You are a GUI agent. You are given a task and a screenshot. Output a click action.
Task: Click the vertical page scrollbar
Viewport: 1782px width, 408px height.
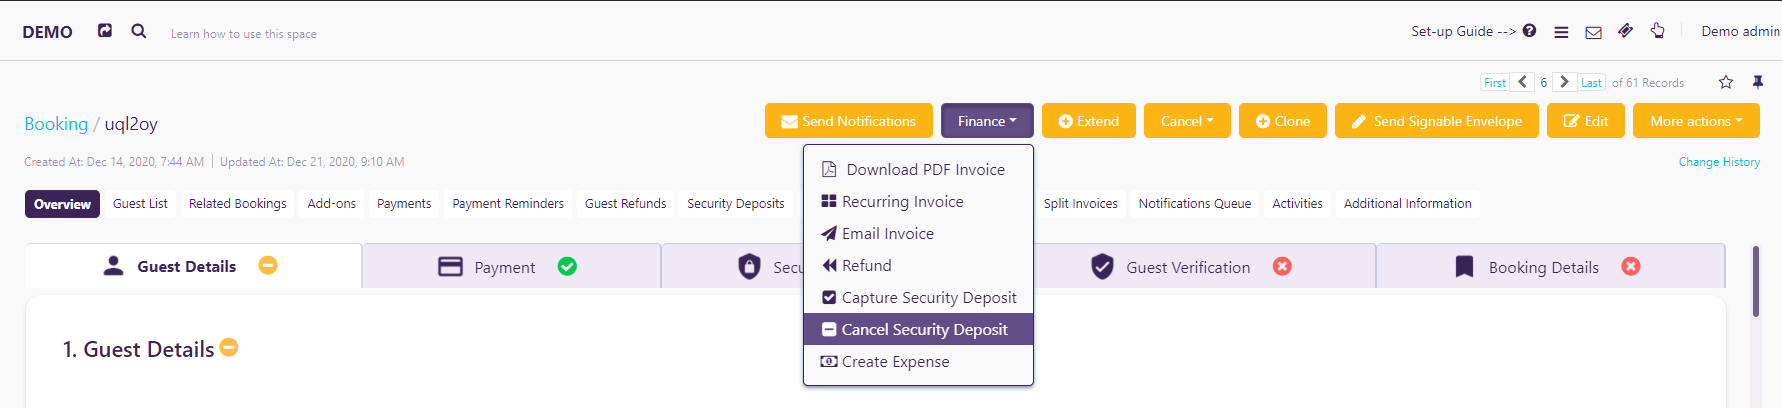tap(1755, 282)
